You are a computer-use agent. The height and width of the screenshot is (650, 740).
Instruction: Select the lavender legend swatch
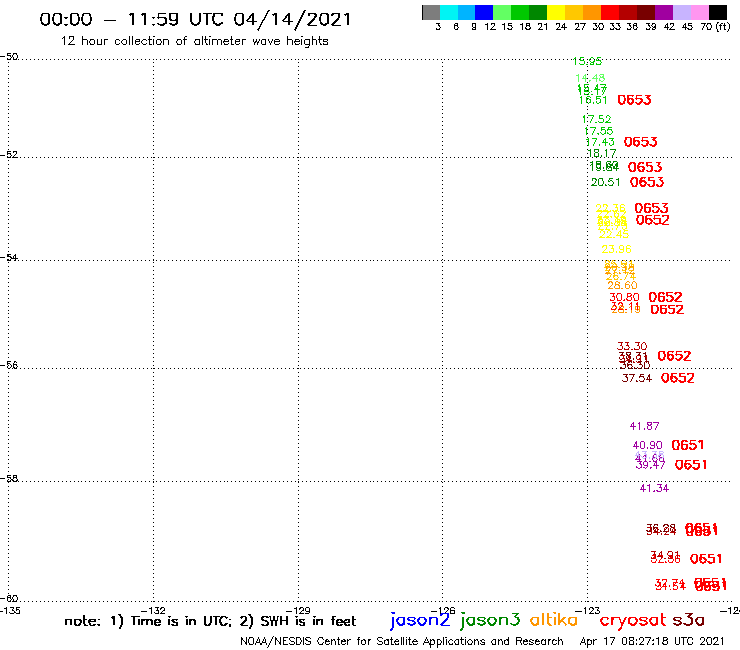[x=681, y=12]
